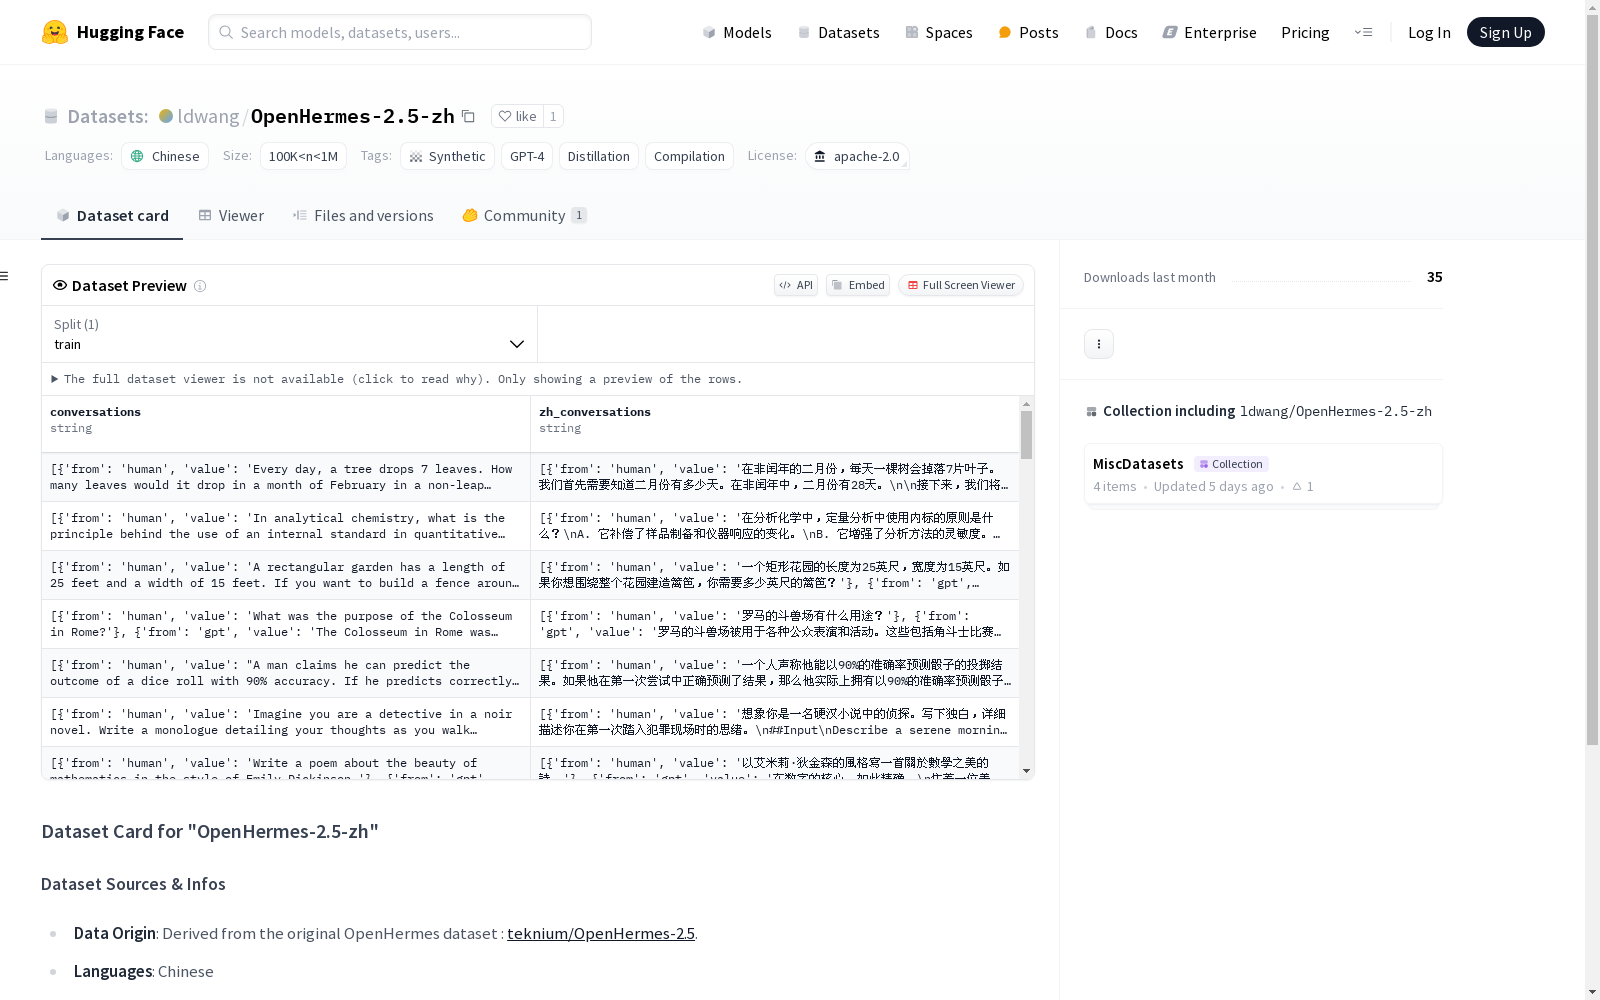The width and height of the screenshot is (1600, 1000).
Task: Click the Sign Up button
Action: (1505, 32)
